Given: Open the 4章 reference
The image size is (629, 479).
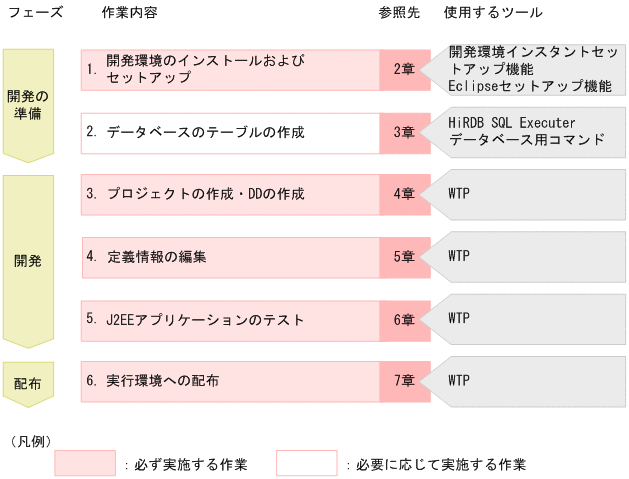Looking at the screenshot, I should click(x=404, y=194).
